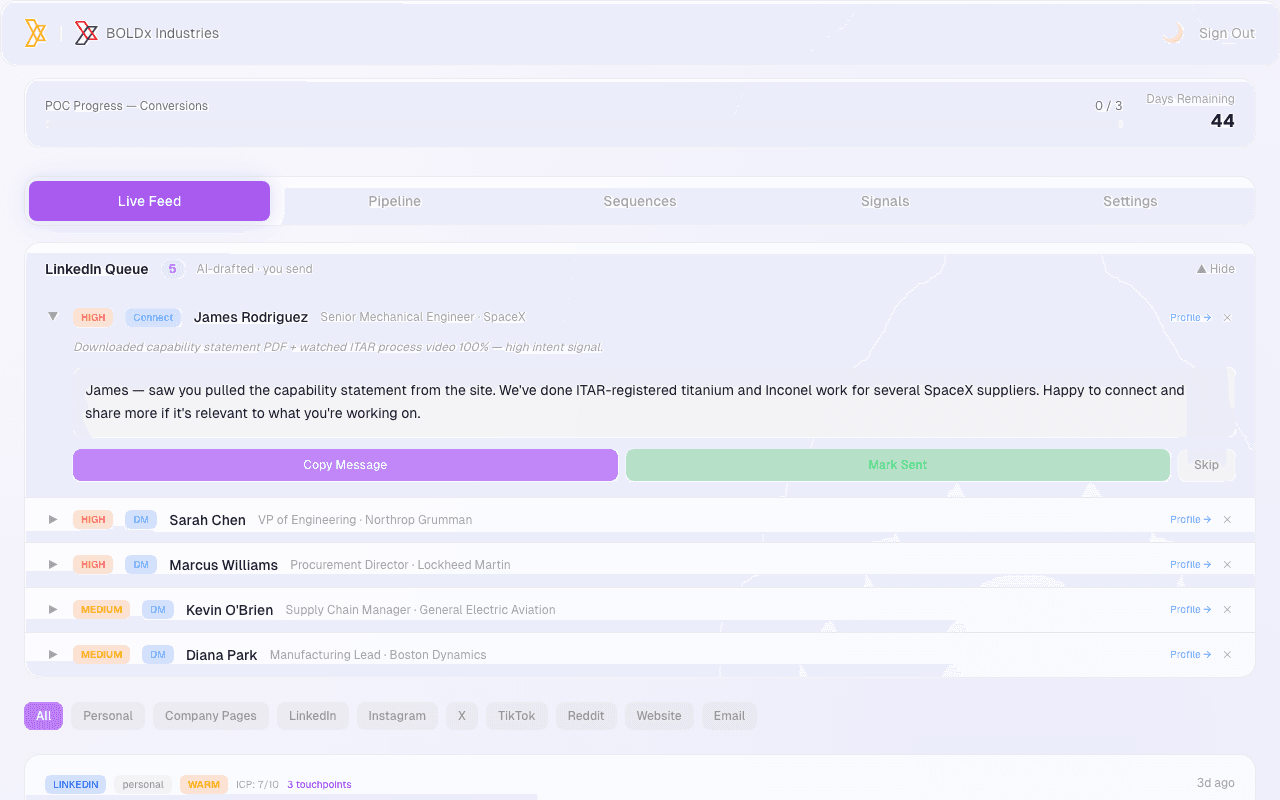
Task: Dismiss James Rodriguez with the X icon
Action: [1227, 317]
